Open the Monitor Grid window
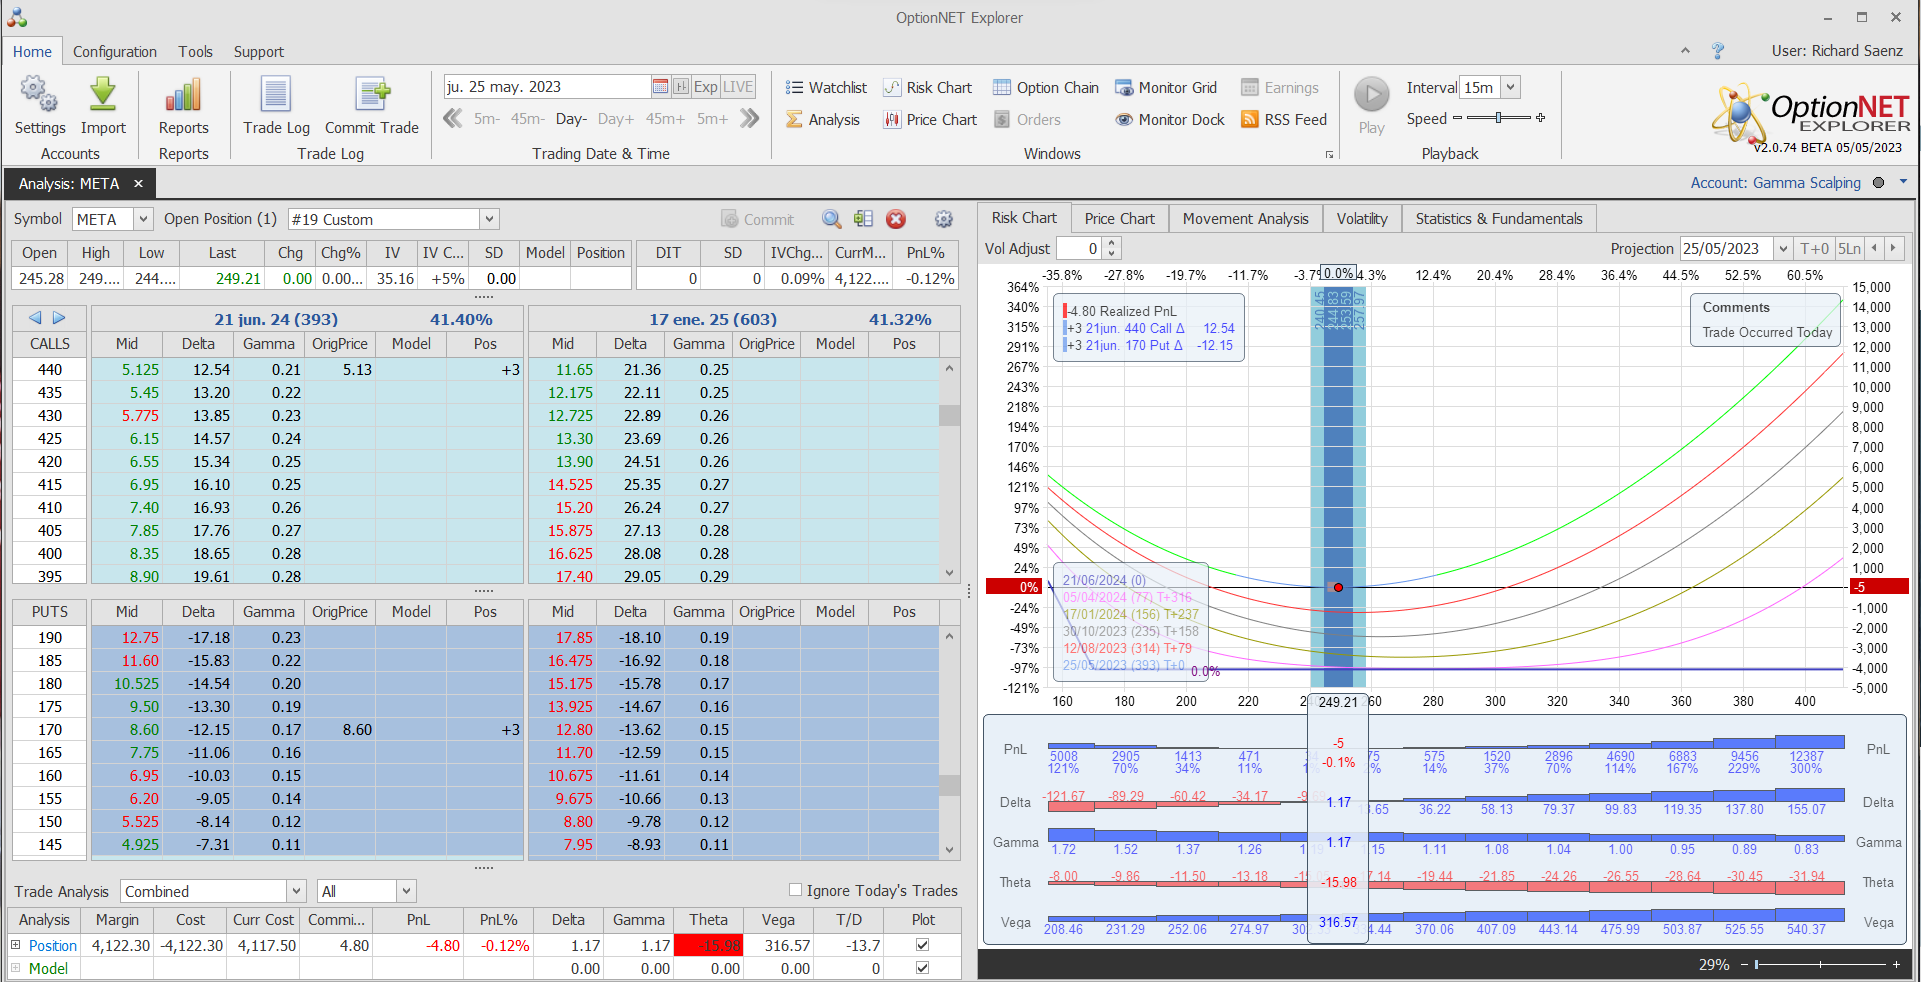Viewport: 1921px width, 982px height. click(1166, 88)
